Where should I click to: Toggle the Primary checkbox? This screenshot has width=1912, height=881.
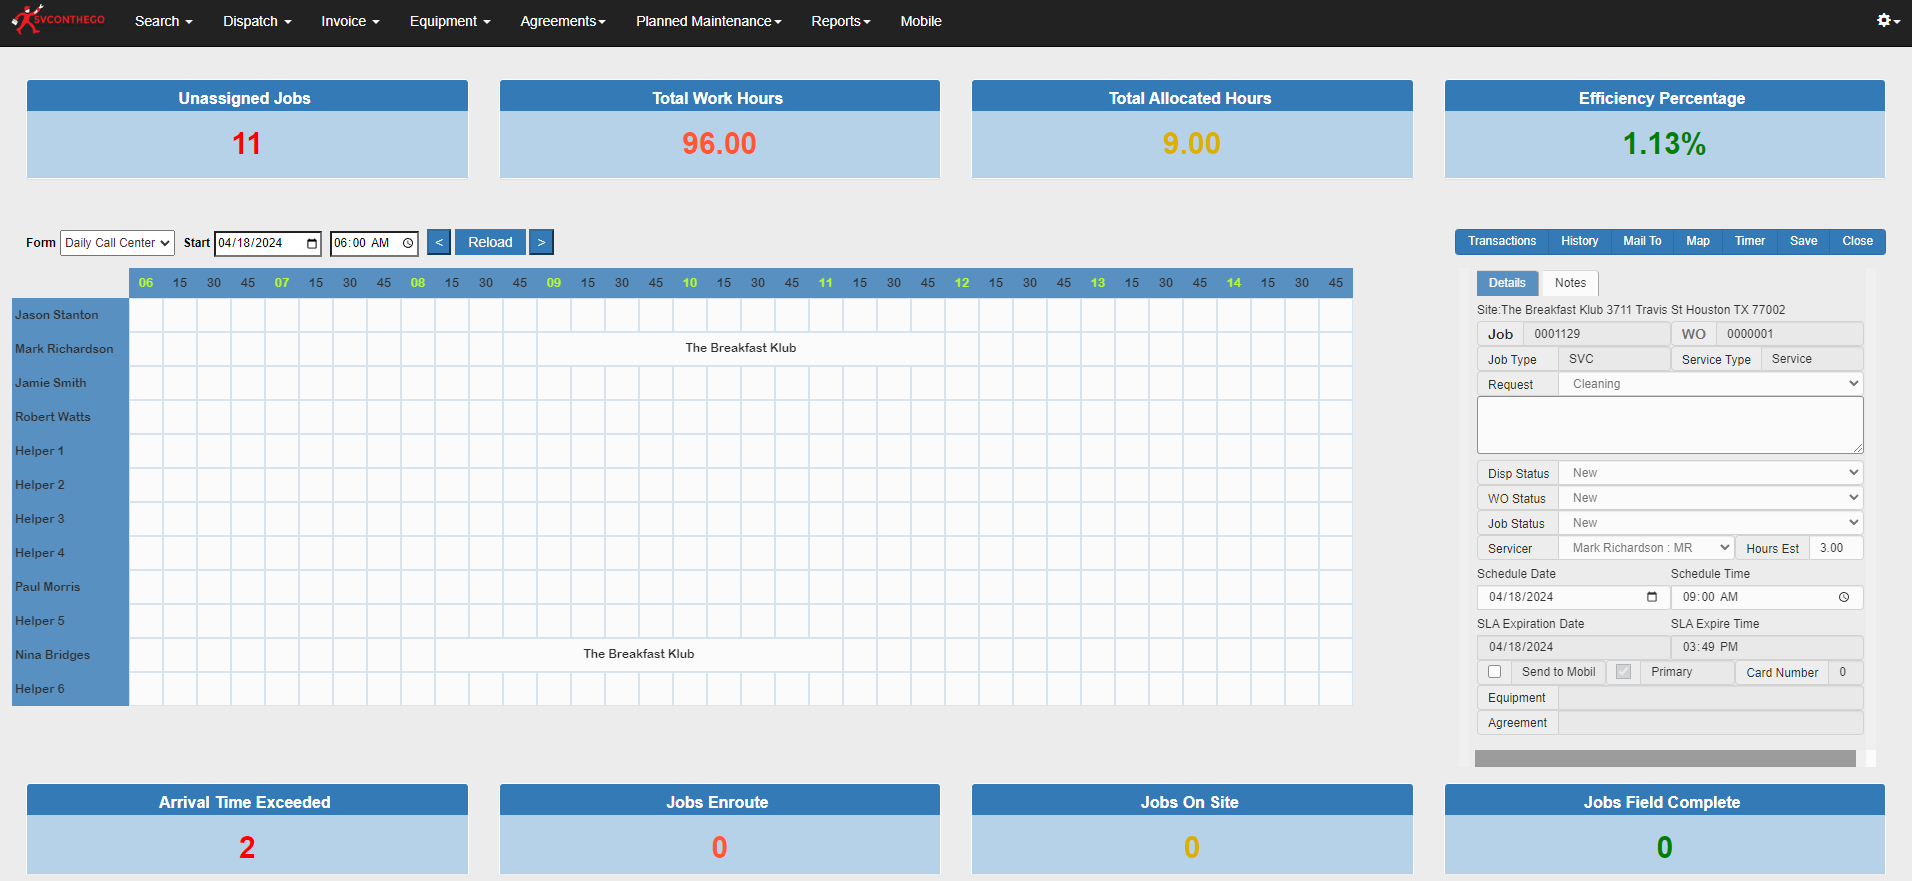pyautogui.click(x=1623, y=672)
